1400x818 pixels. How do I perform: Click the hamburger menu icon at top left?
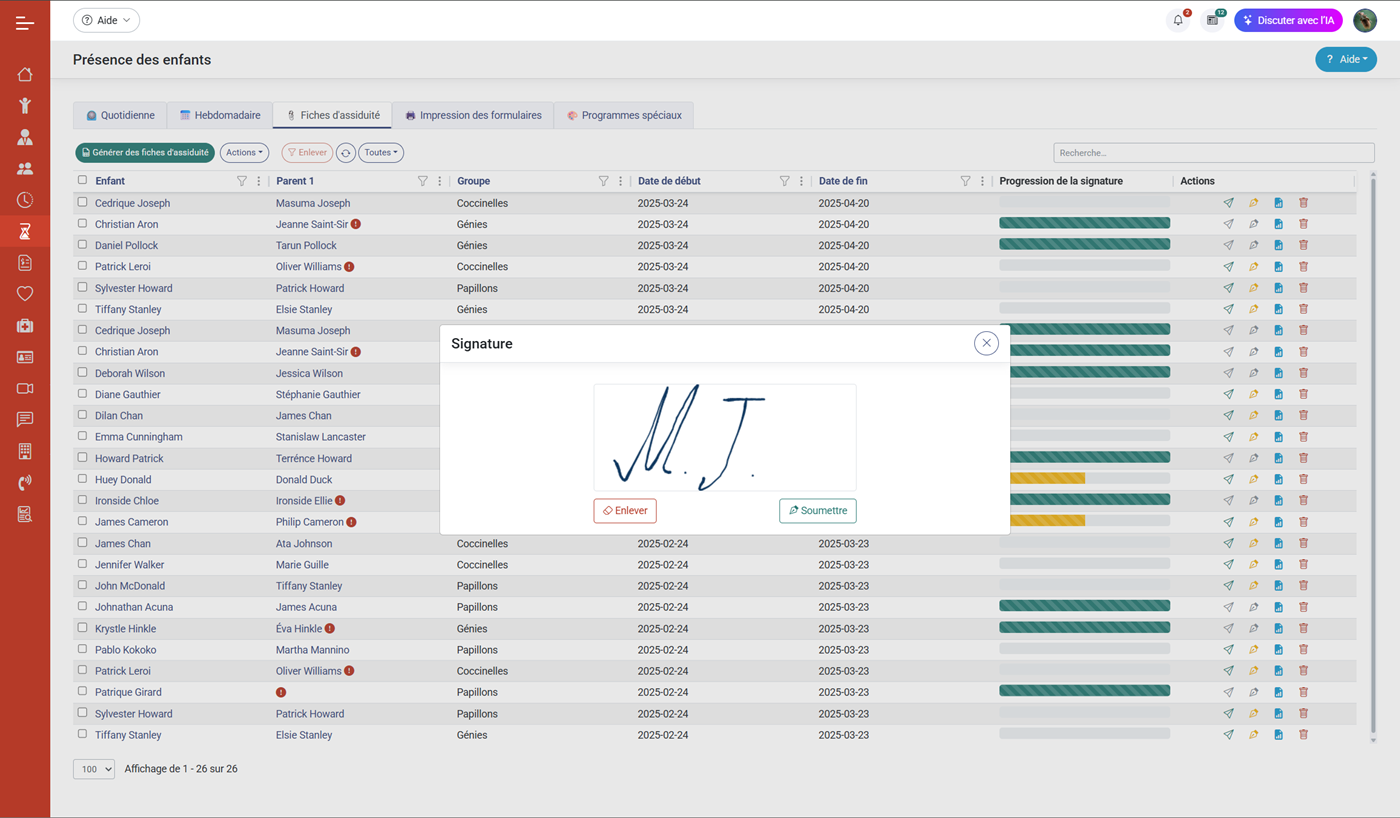coord(25,23)
